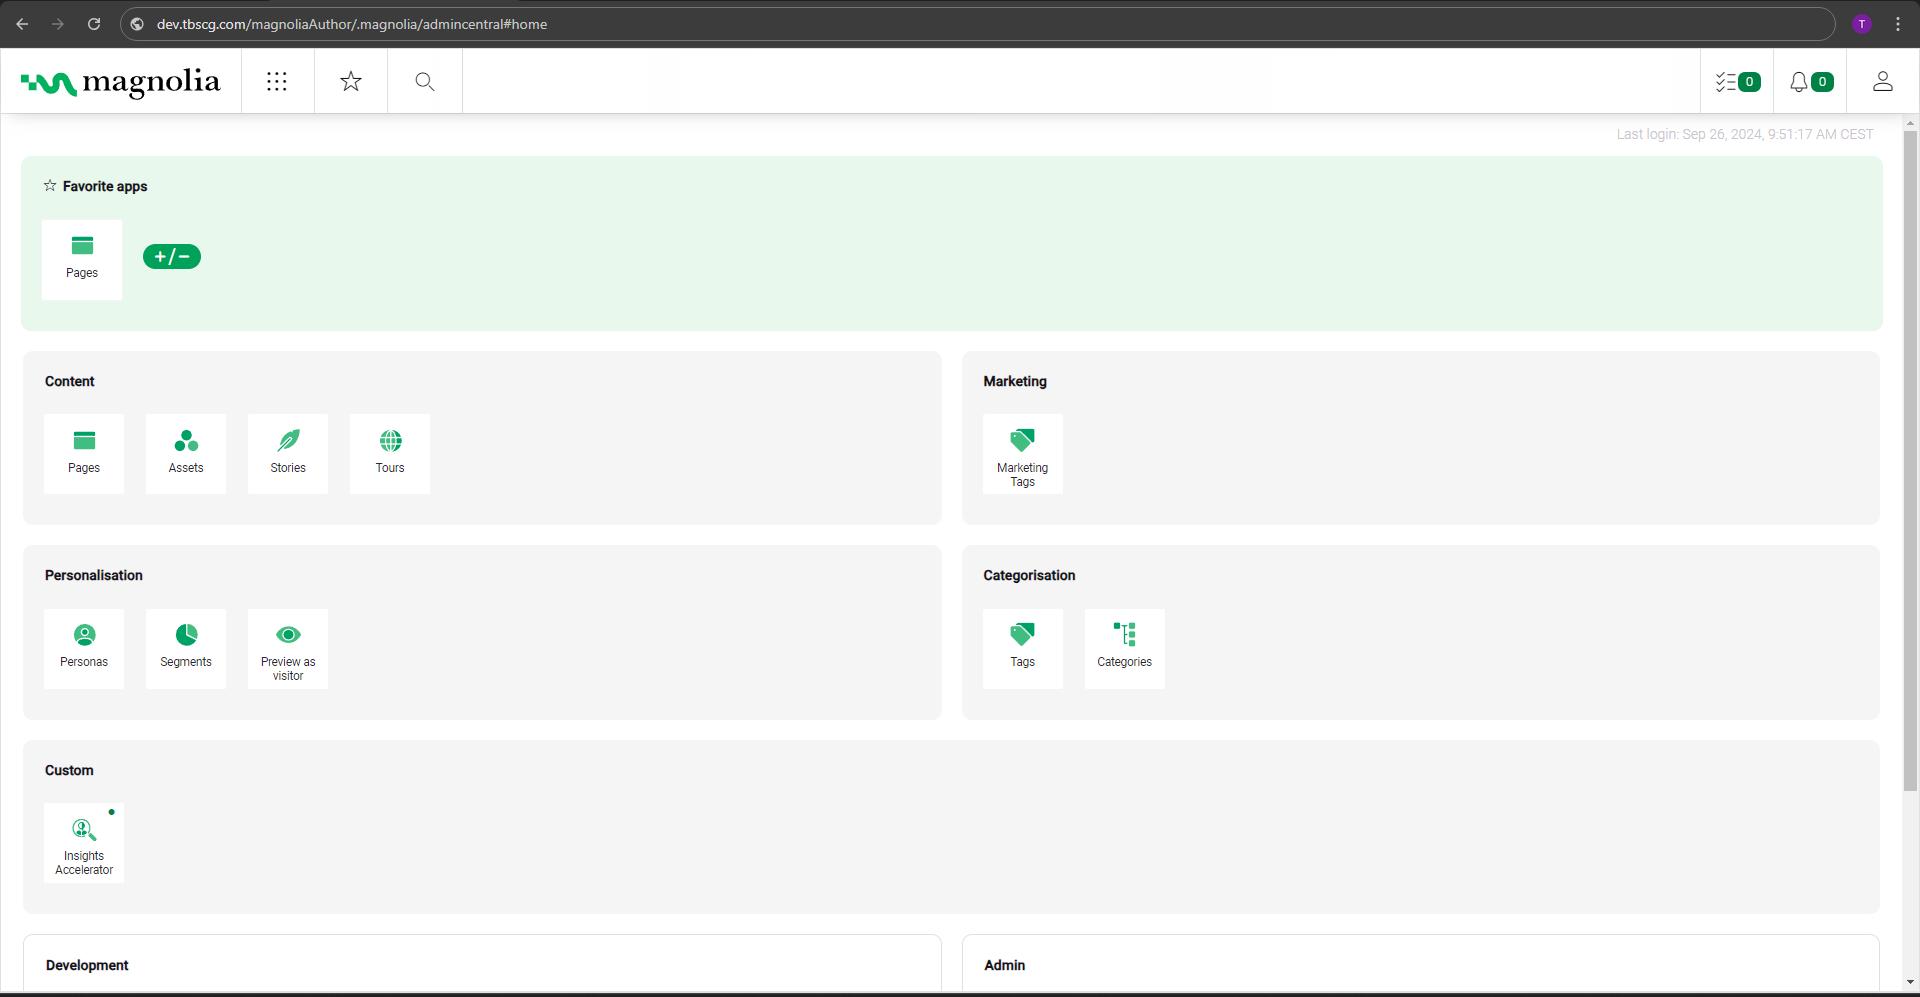Image resolution: width=1920 pixels, height=997 pixels.
Task: Open the Pages app in the Content section
Action: pyautogui.click(x=83, y=453)
